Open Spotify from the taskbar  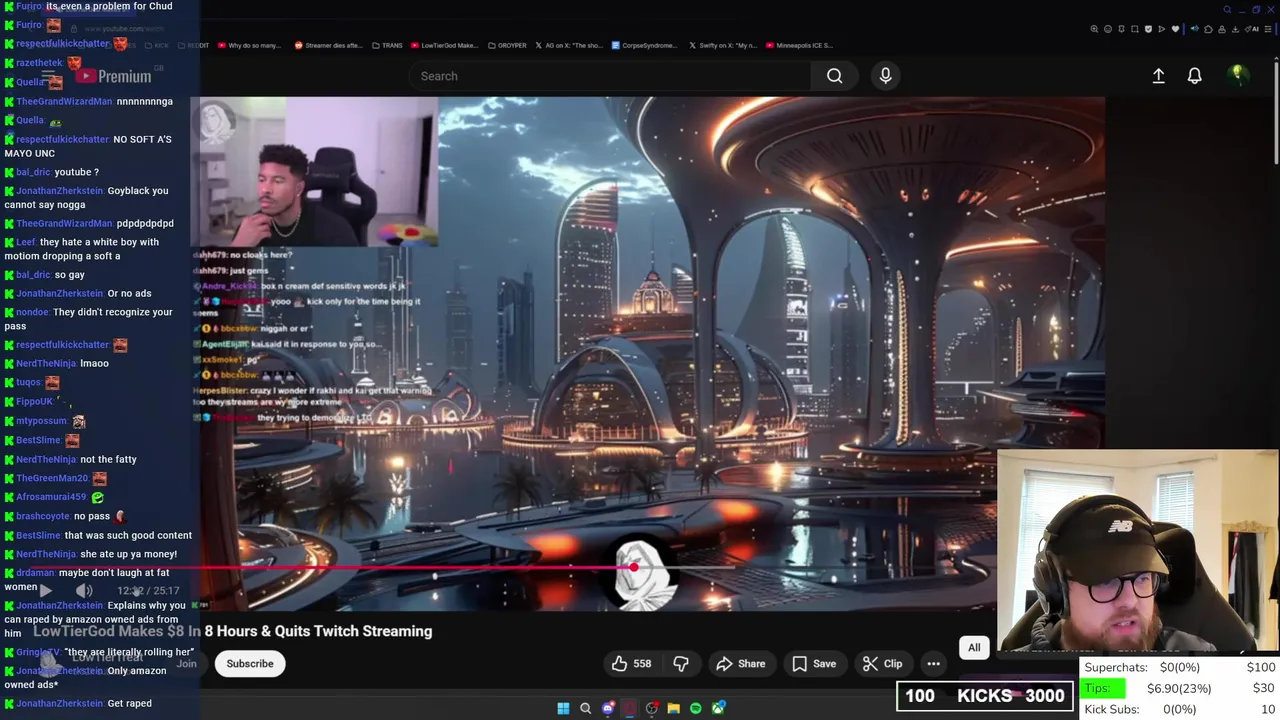coord(695,708)
